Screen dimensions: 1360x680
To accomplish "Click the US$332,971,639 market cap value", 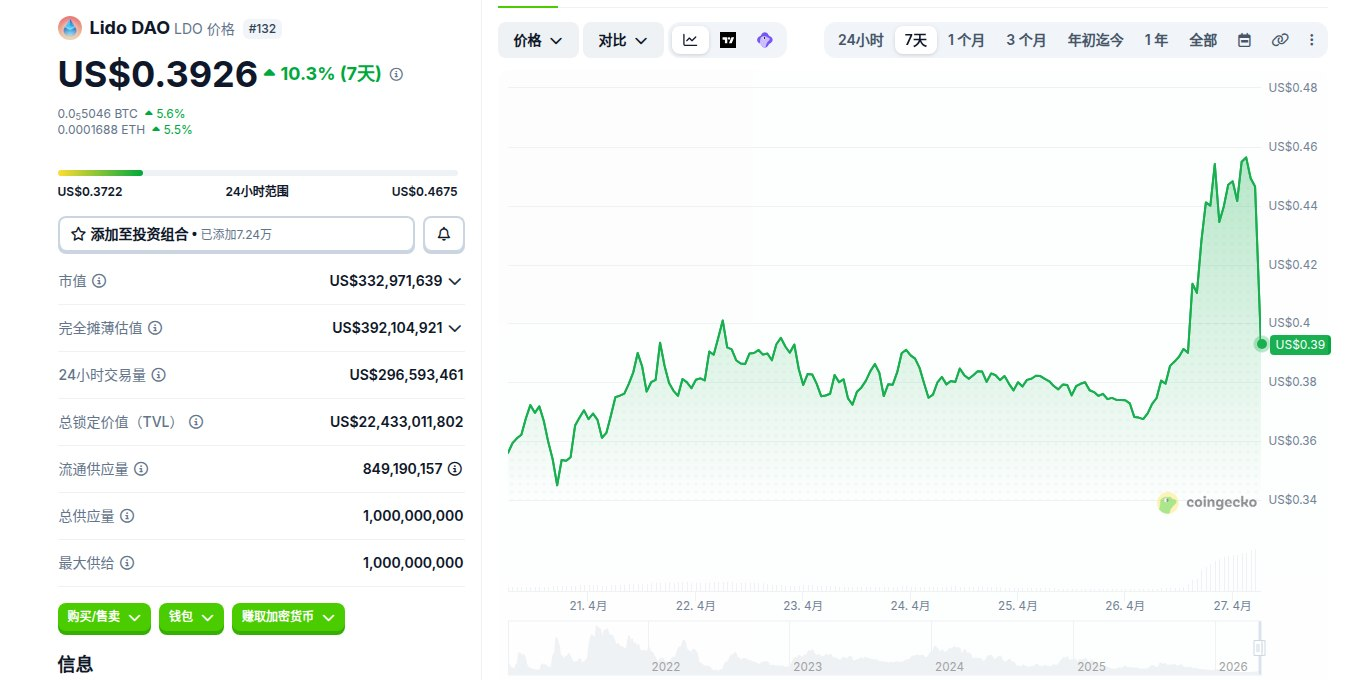I will tap(386, 281).
